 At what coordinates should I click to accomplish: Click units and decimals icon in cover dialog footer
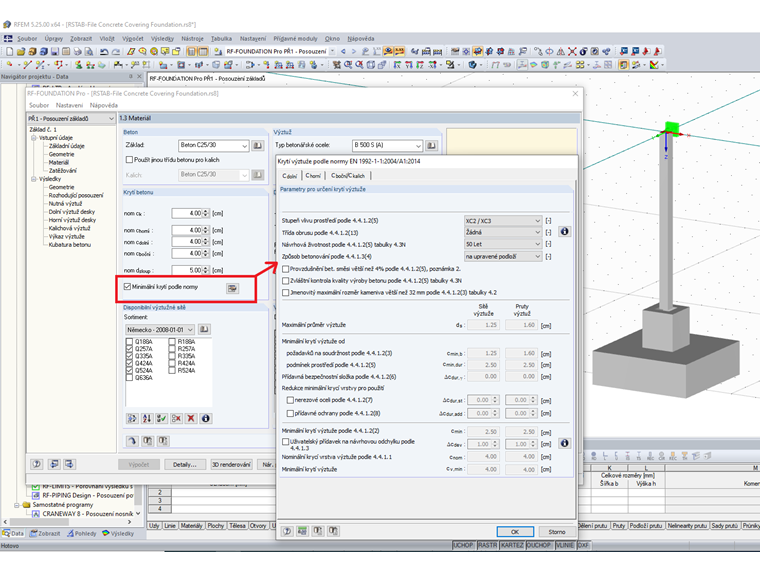(x=302, y=531)
